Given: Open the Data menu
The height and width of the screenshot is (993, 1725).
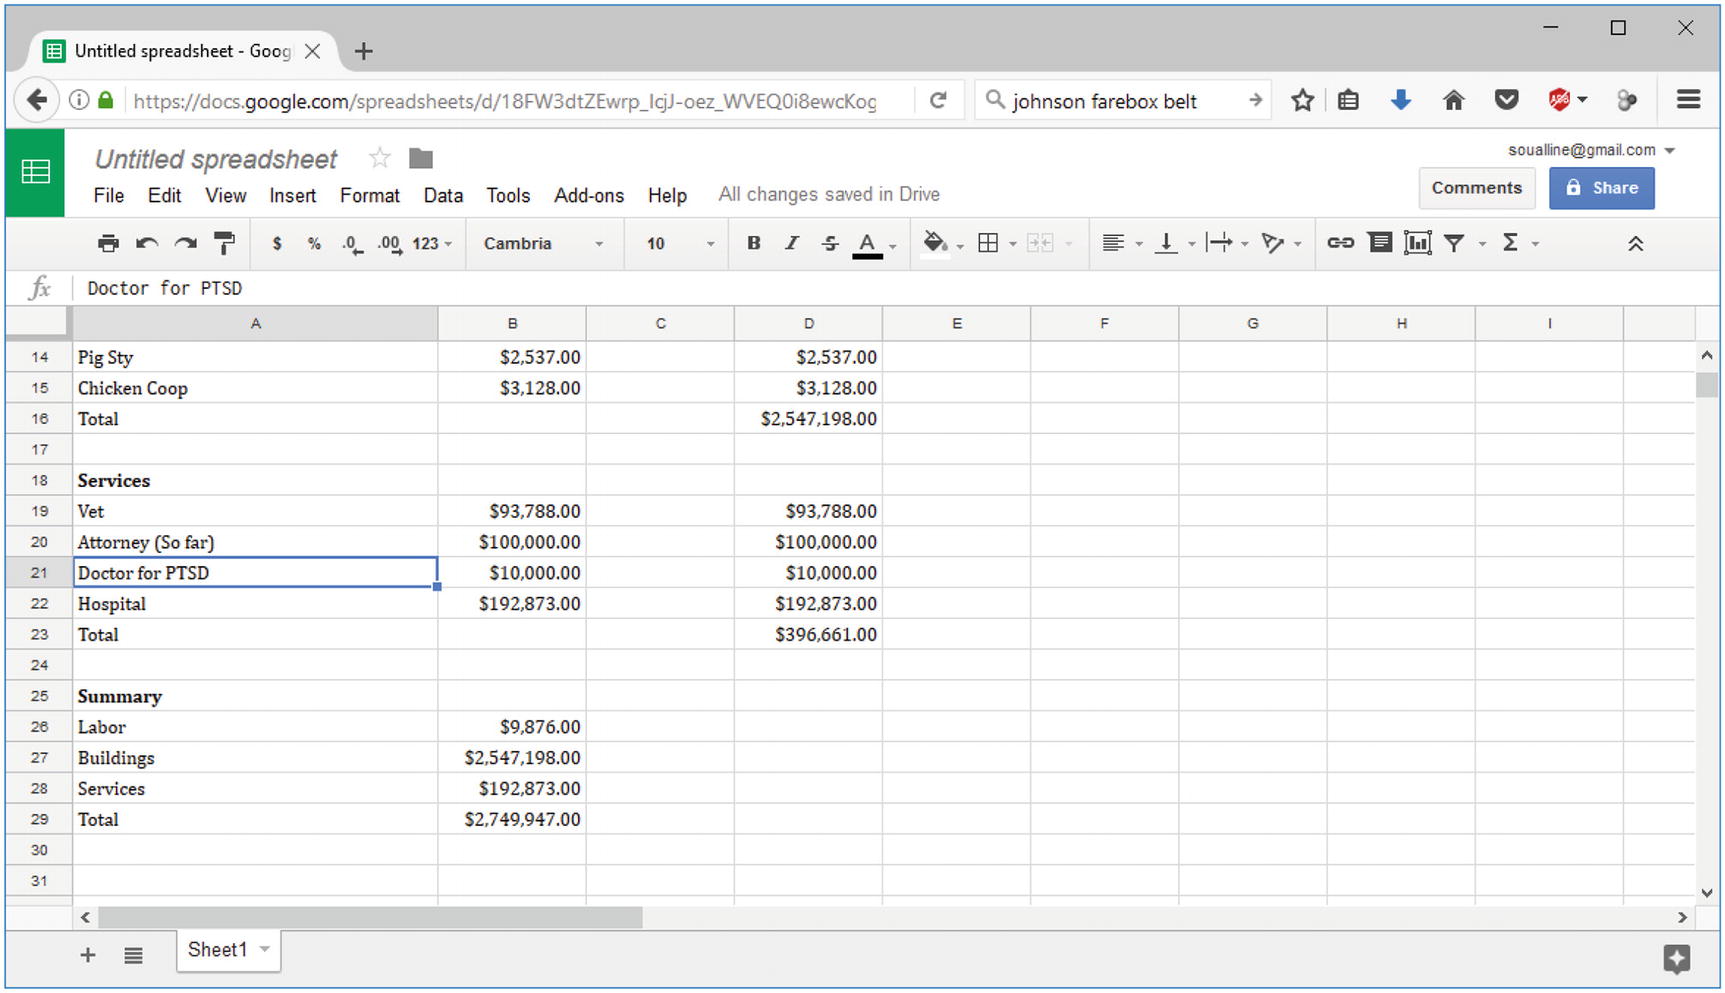Looking at the screenshot, I should (x=443, y=195).
